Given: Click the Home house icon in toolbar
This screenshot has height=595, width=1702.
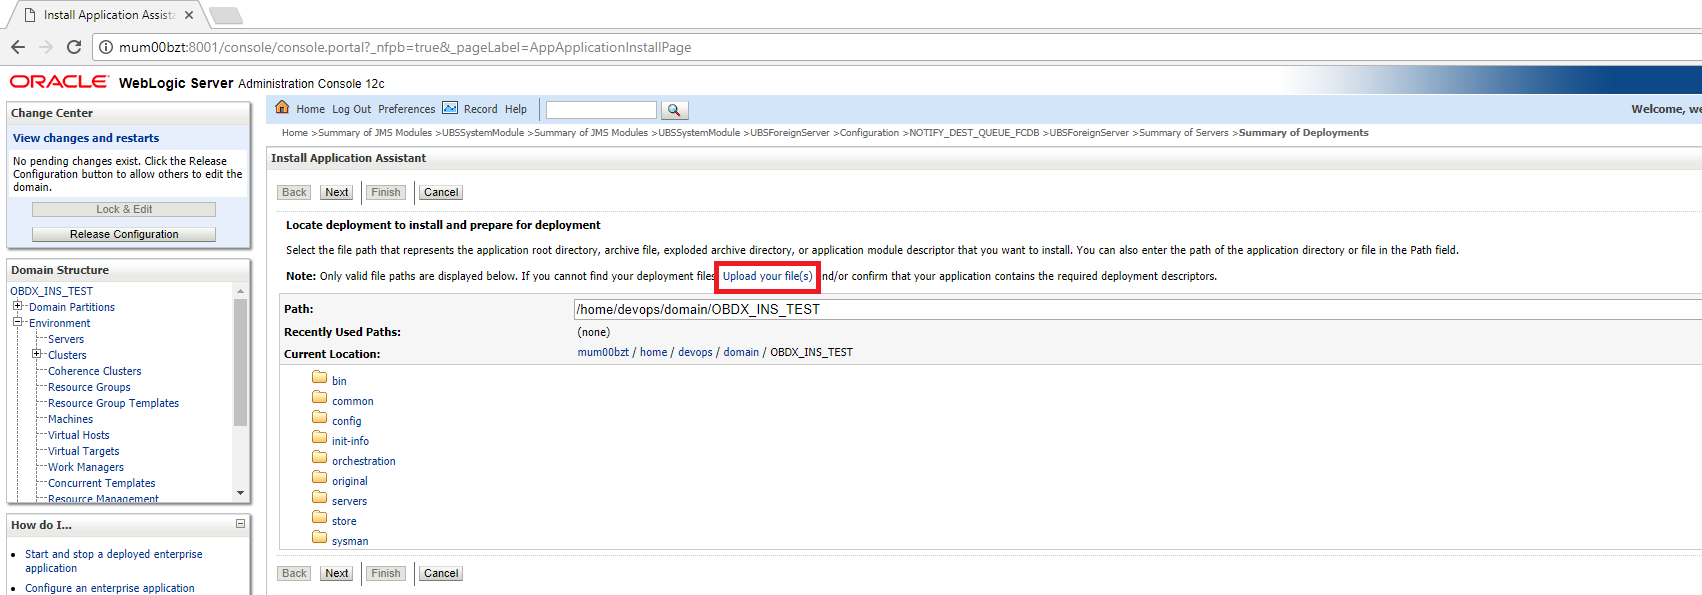Looking at the screenshot, I should 282,108.
